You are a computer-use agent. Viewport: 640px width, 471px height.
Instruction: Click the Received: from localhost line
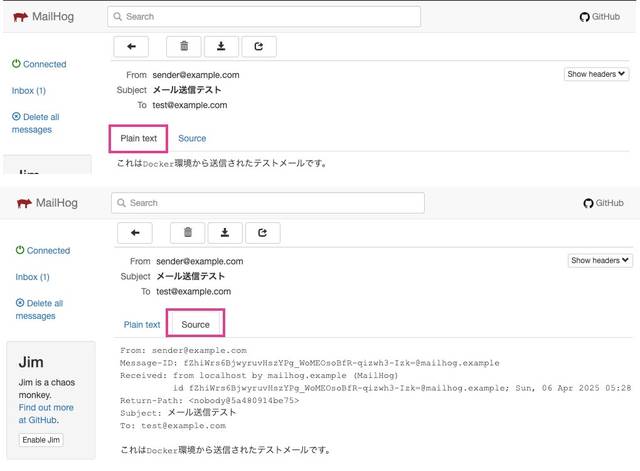[259, 375]
